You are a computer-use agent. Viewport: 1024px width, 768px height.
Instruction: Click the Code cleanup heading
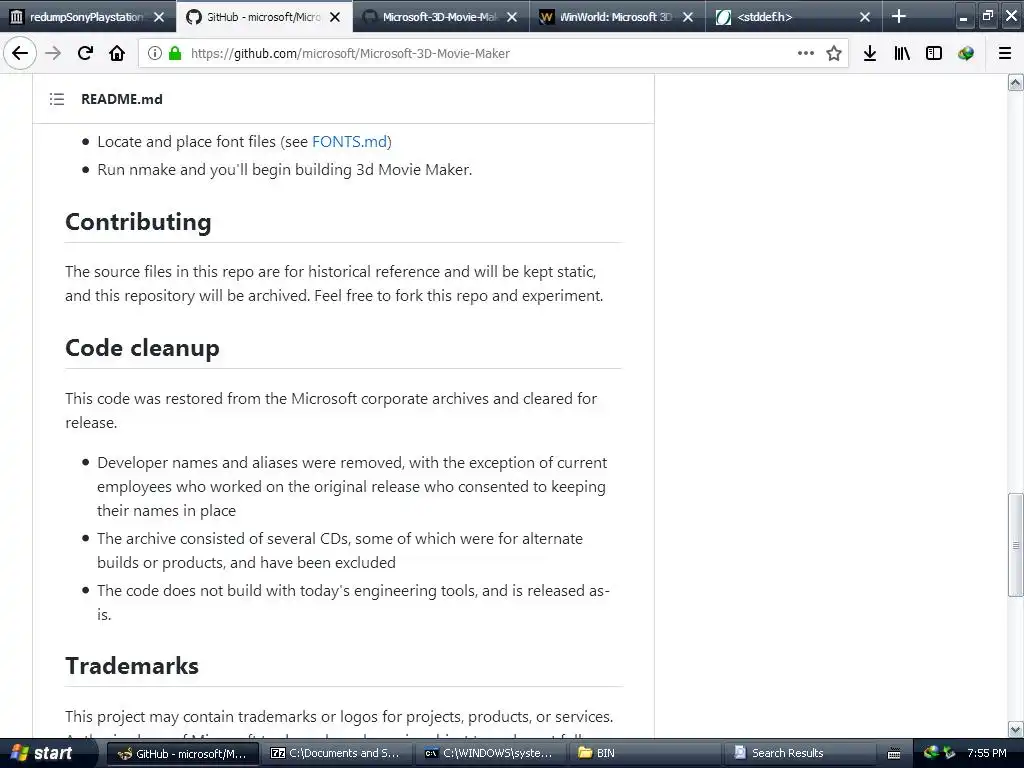(x=142, y=348)
